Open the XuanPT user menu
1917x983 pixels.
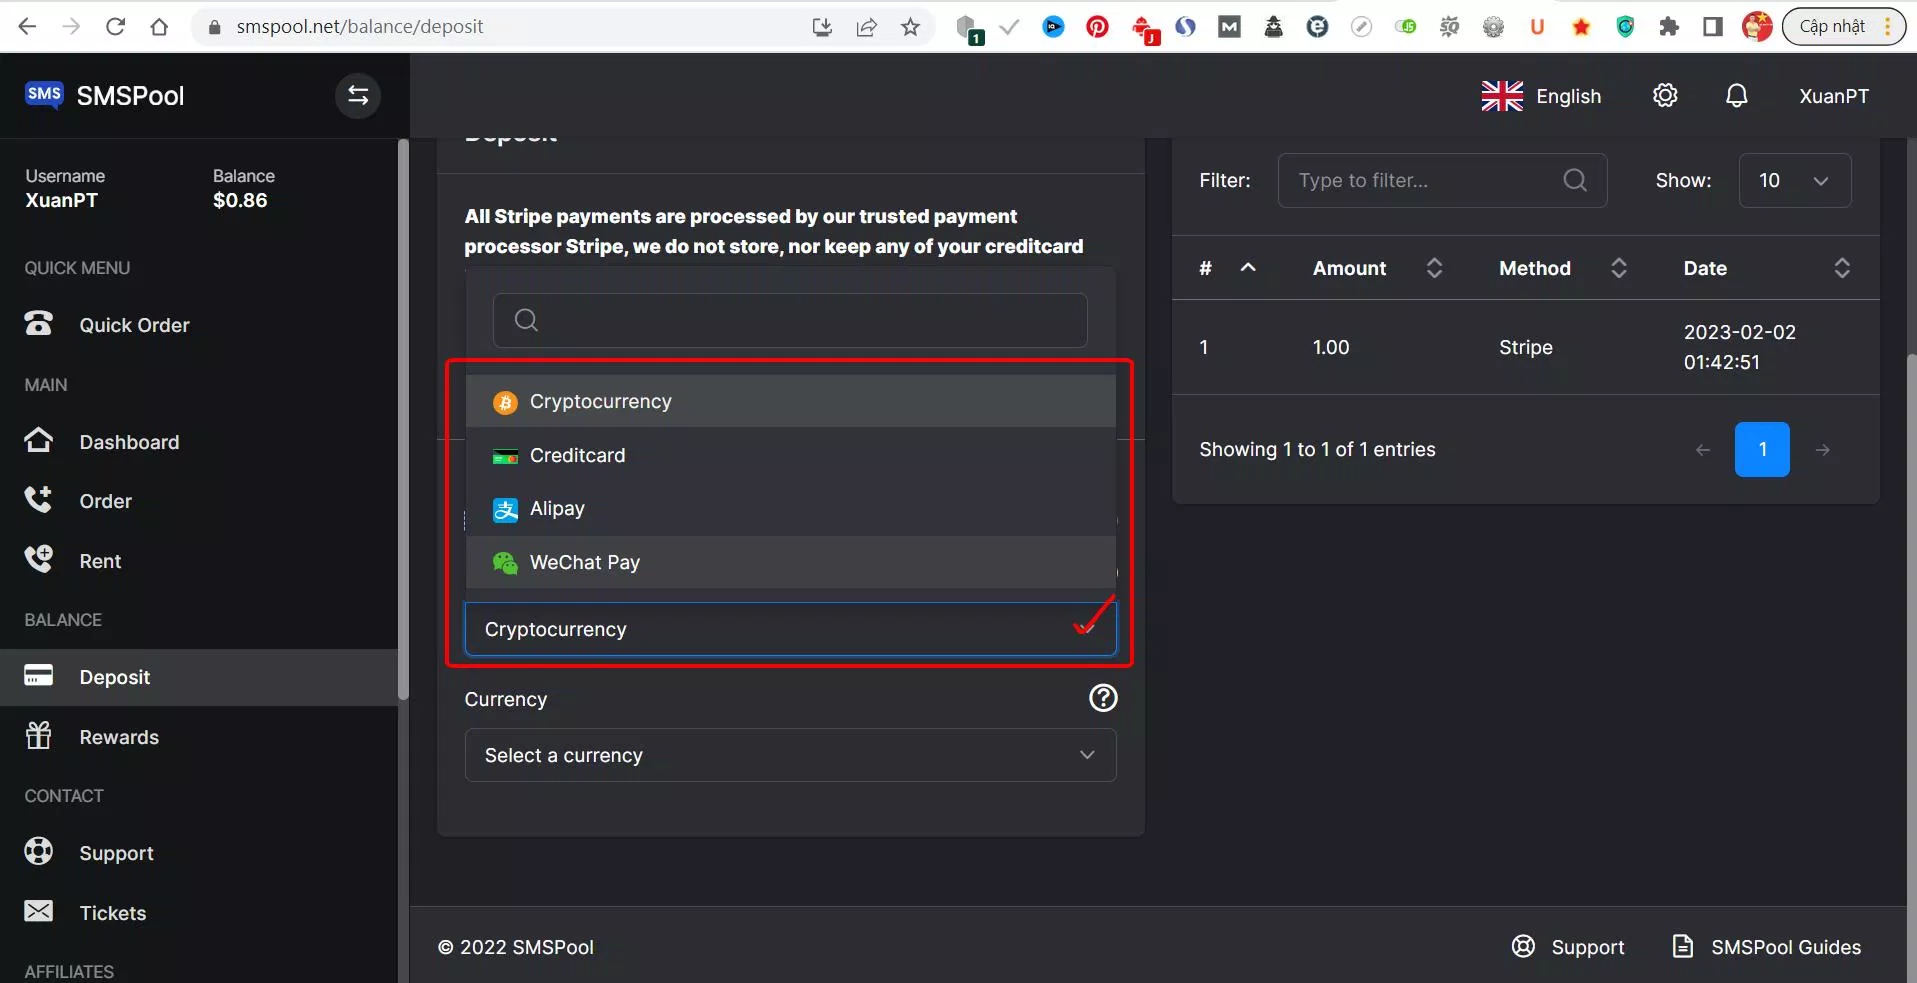[x=1834, y=96]
